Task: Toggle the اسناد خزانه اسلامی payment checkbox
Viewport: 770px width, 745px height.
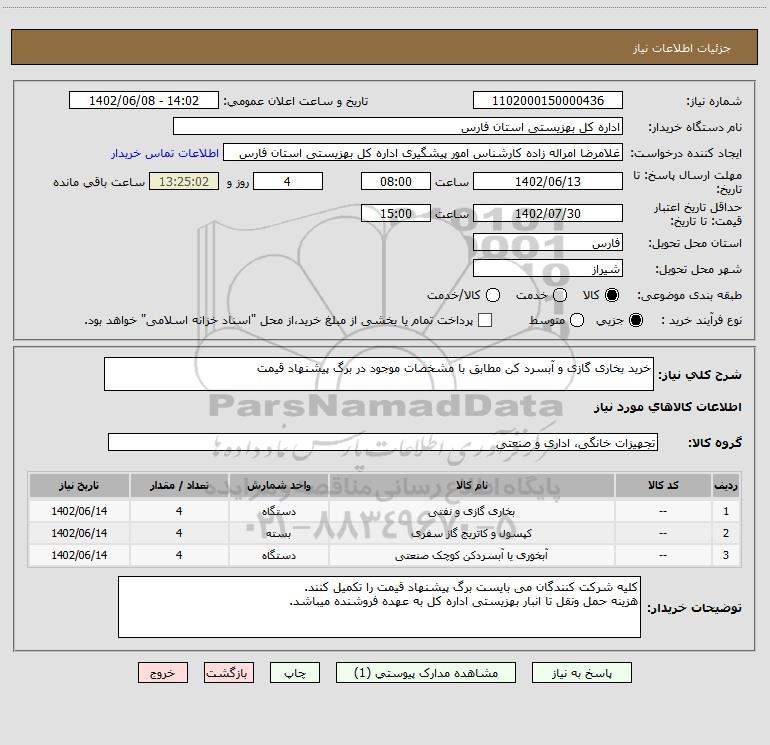Action: 485,320
